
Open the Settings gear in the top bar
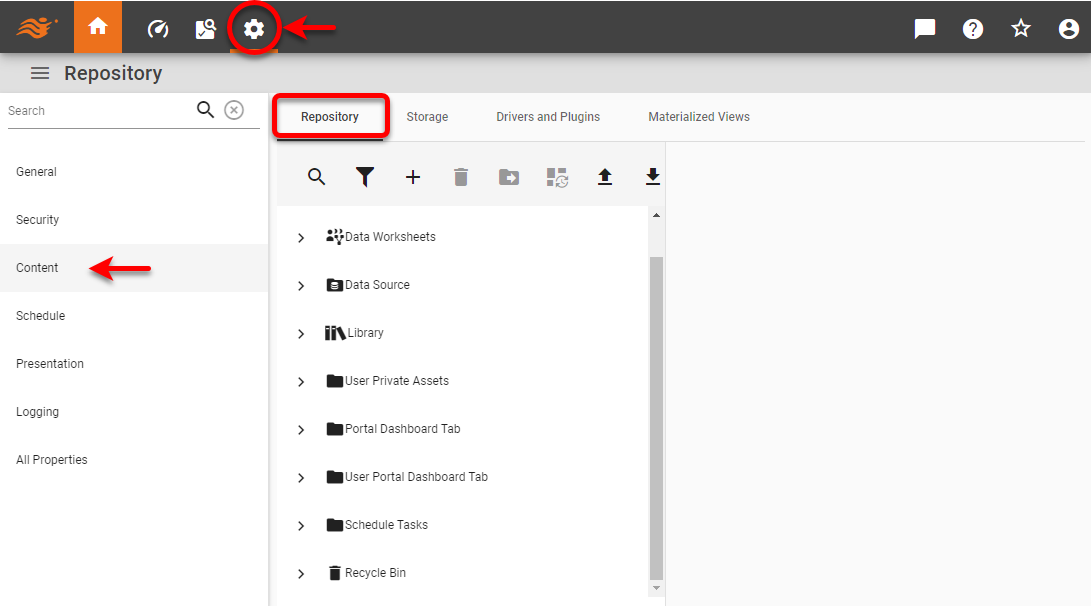(253, 27)
